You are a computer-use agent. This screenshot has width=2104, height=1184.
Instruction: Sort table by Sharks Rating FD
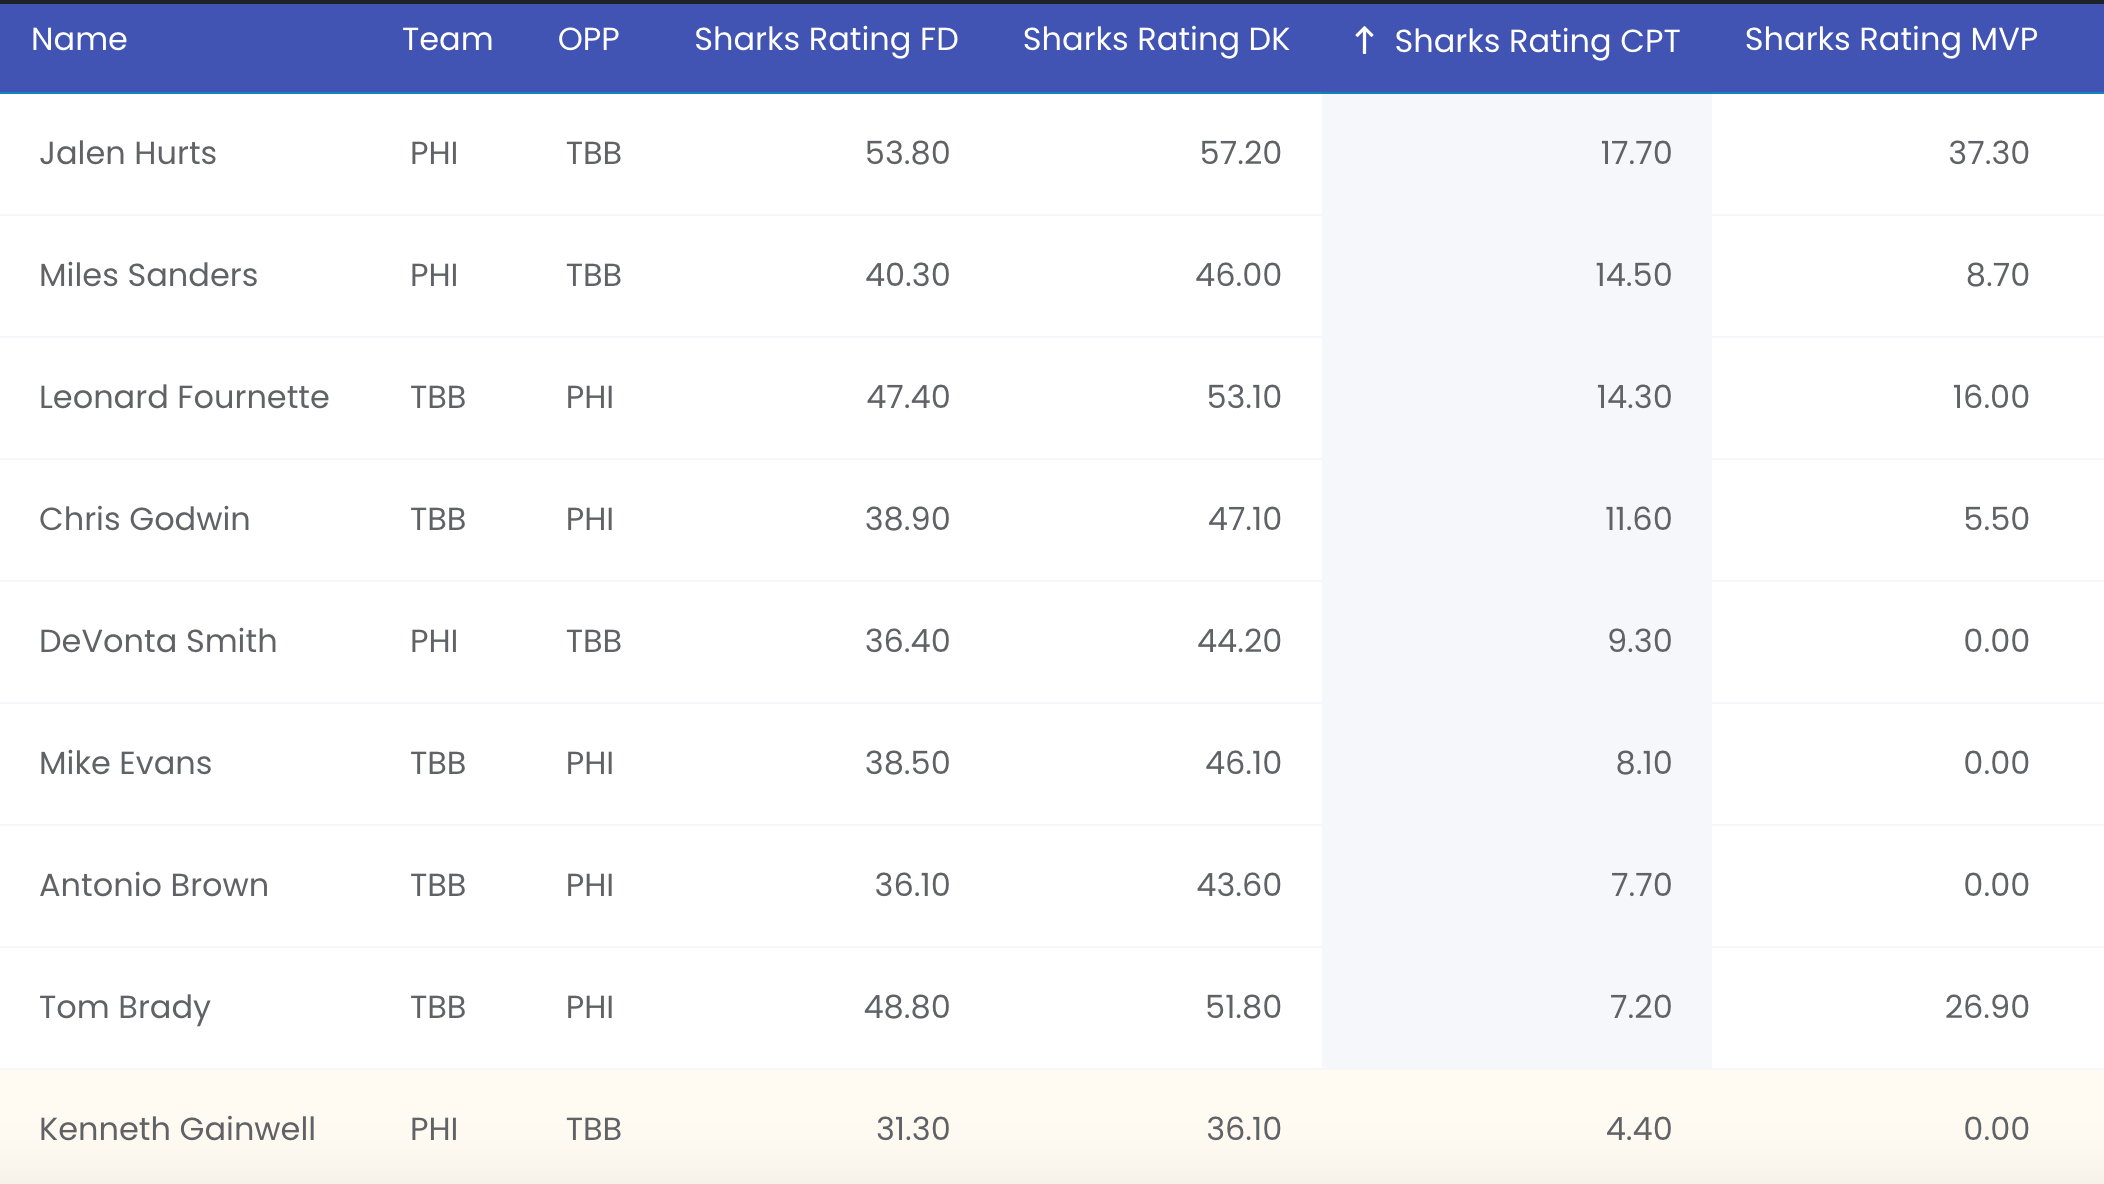(x=826, y=39)
